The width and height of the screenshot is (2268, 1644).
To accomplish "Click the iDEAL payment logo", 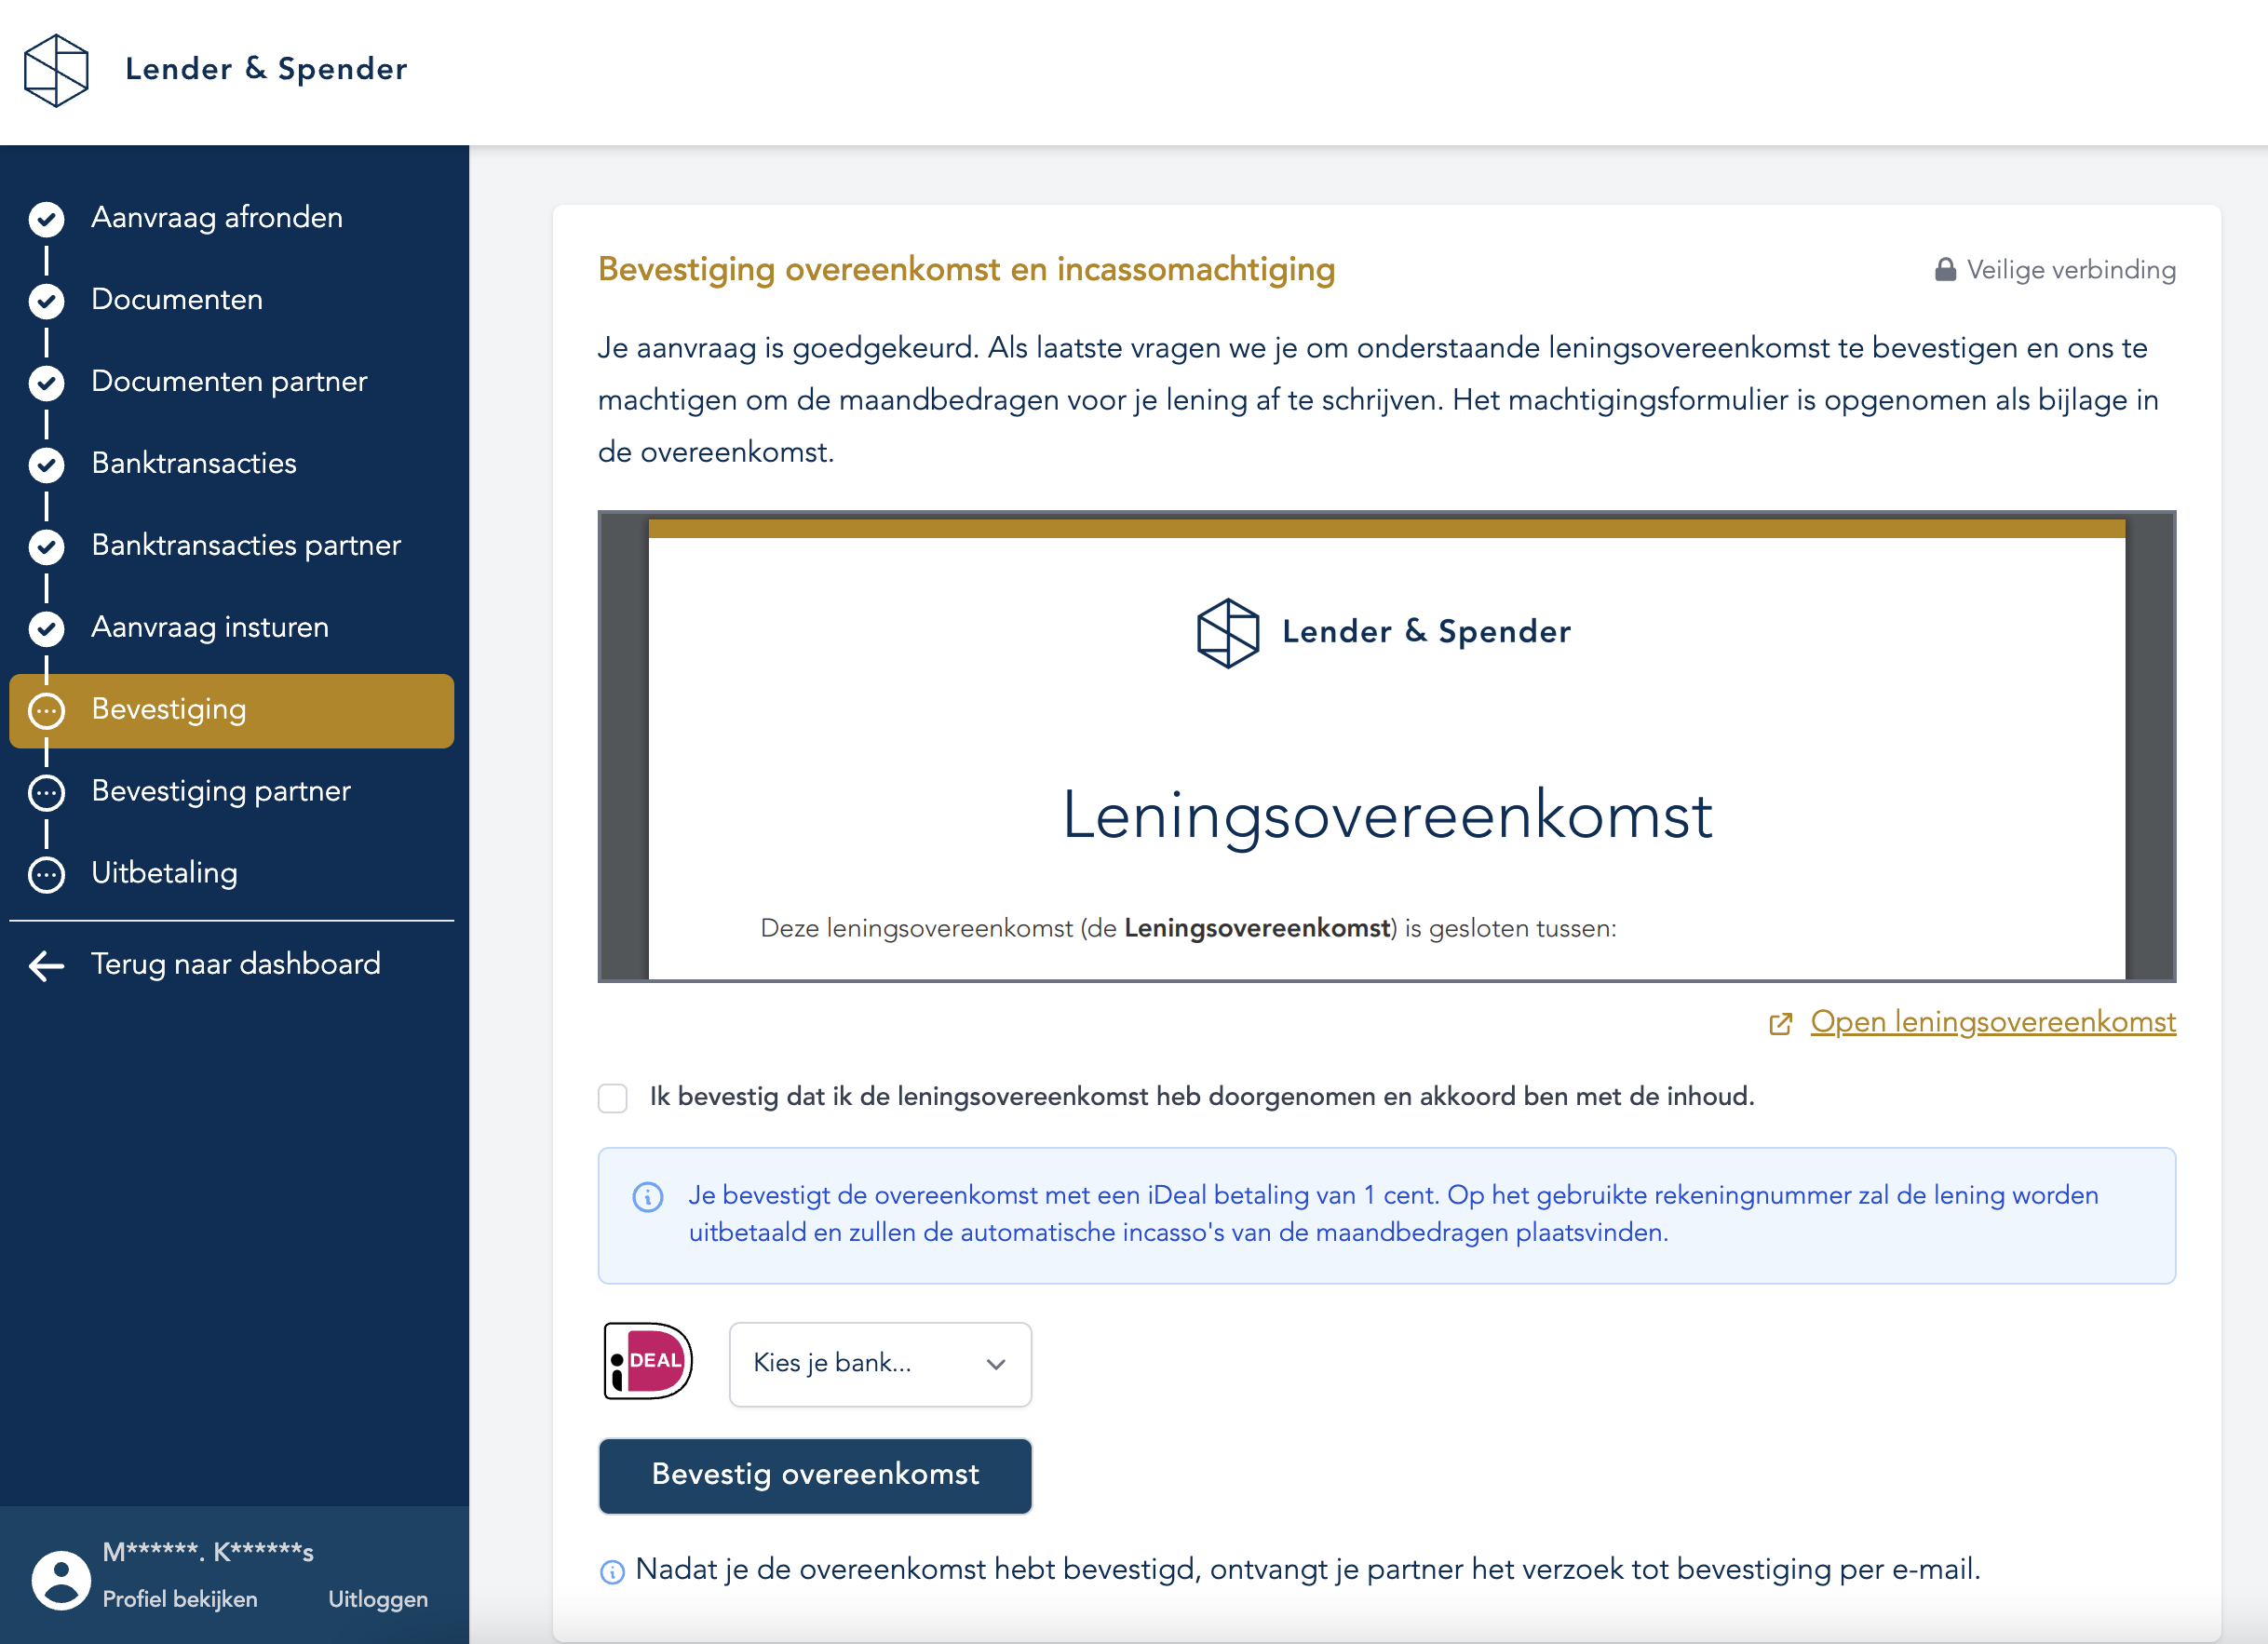I will click(x=648, y=1362).
